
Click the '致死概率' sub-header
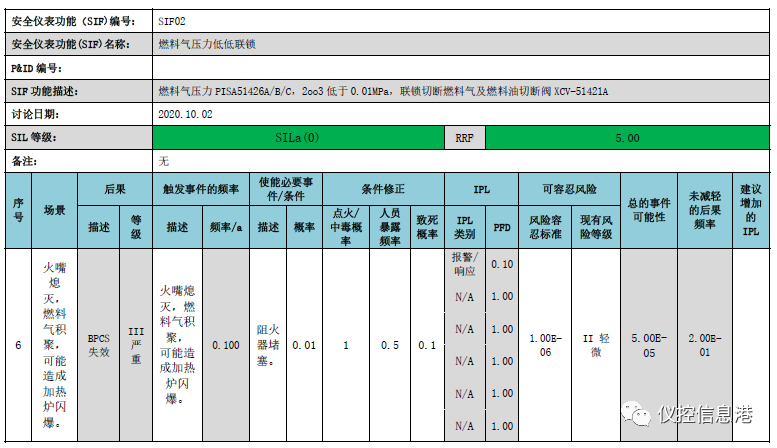[427, 227]
